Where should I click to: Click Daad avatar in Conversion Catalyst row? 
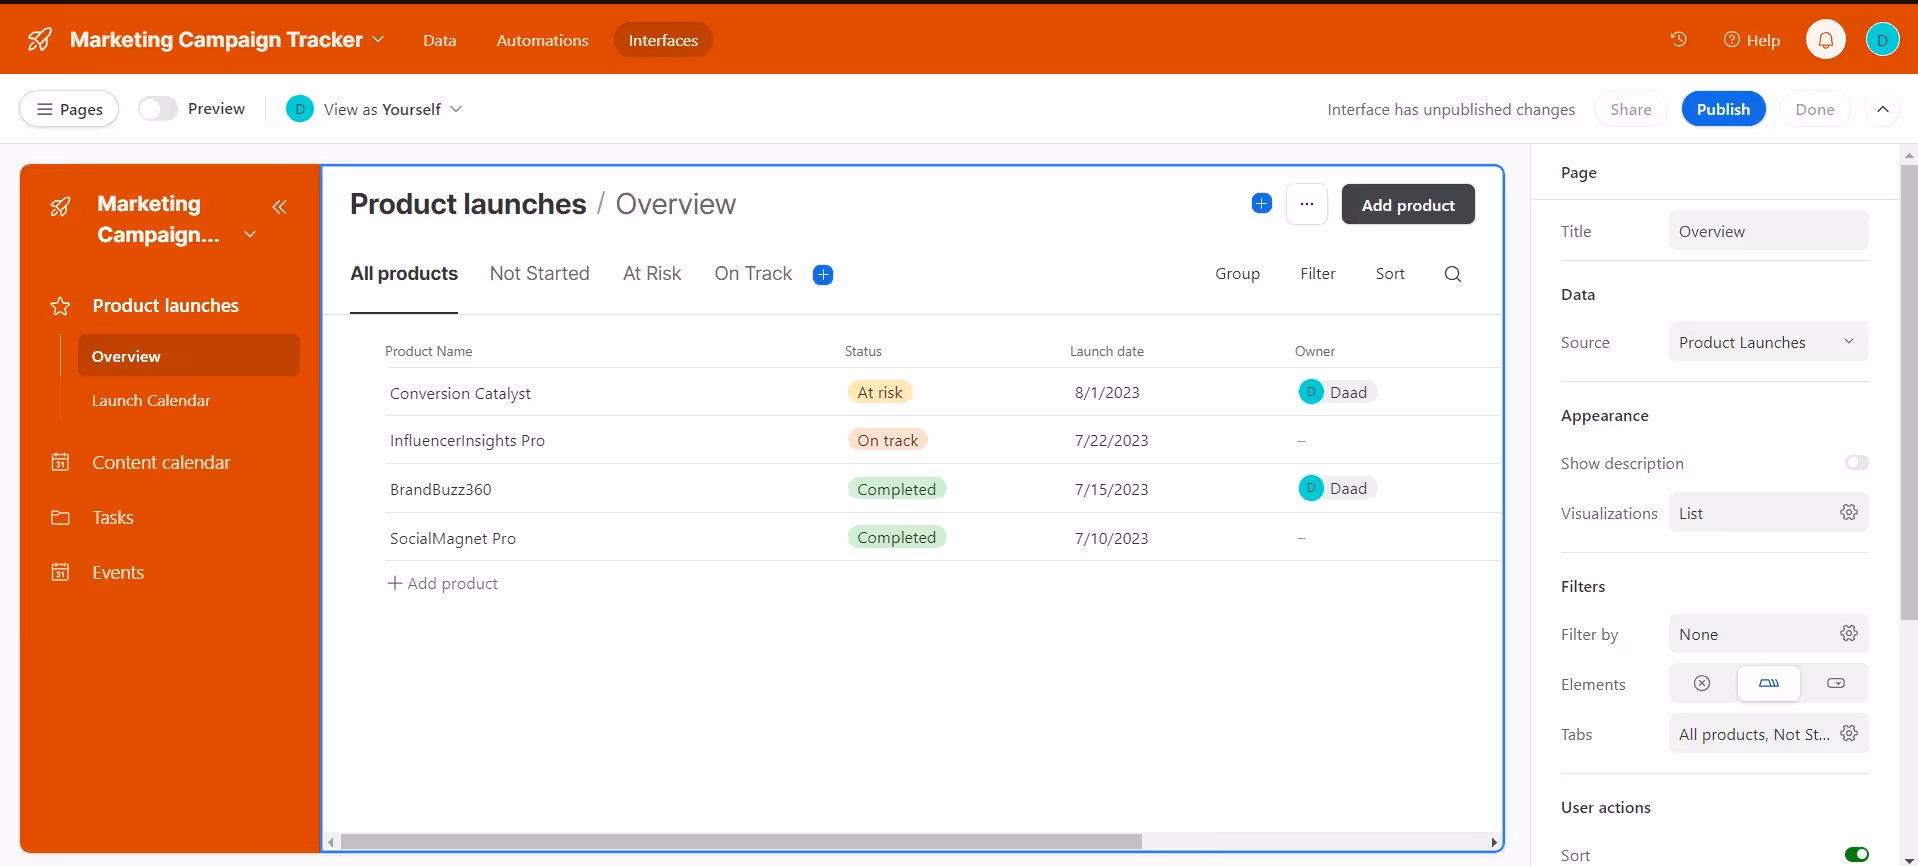1311,392
